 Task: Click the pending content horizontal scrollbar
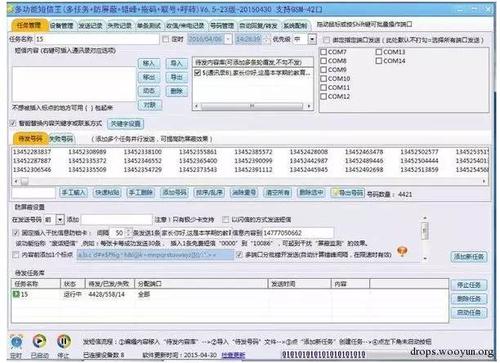click(x=253, y=106)
